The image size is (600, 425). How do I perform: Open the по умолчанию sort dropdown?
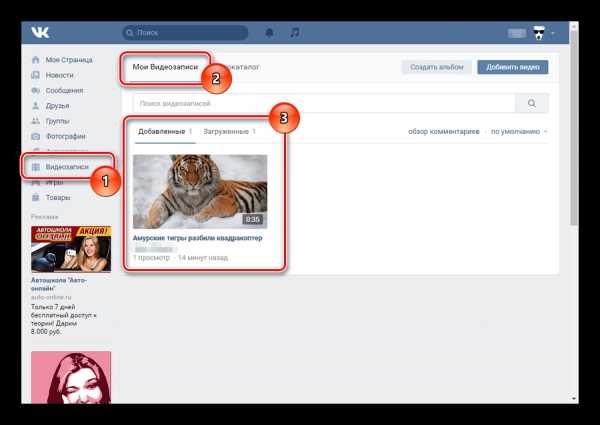tap(519, 132)
